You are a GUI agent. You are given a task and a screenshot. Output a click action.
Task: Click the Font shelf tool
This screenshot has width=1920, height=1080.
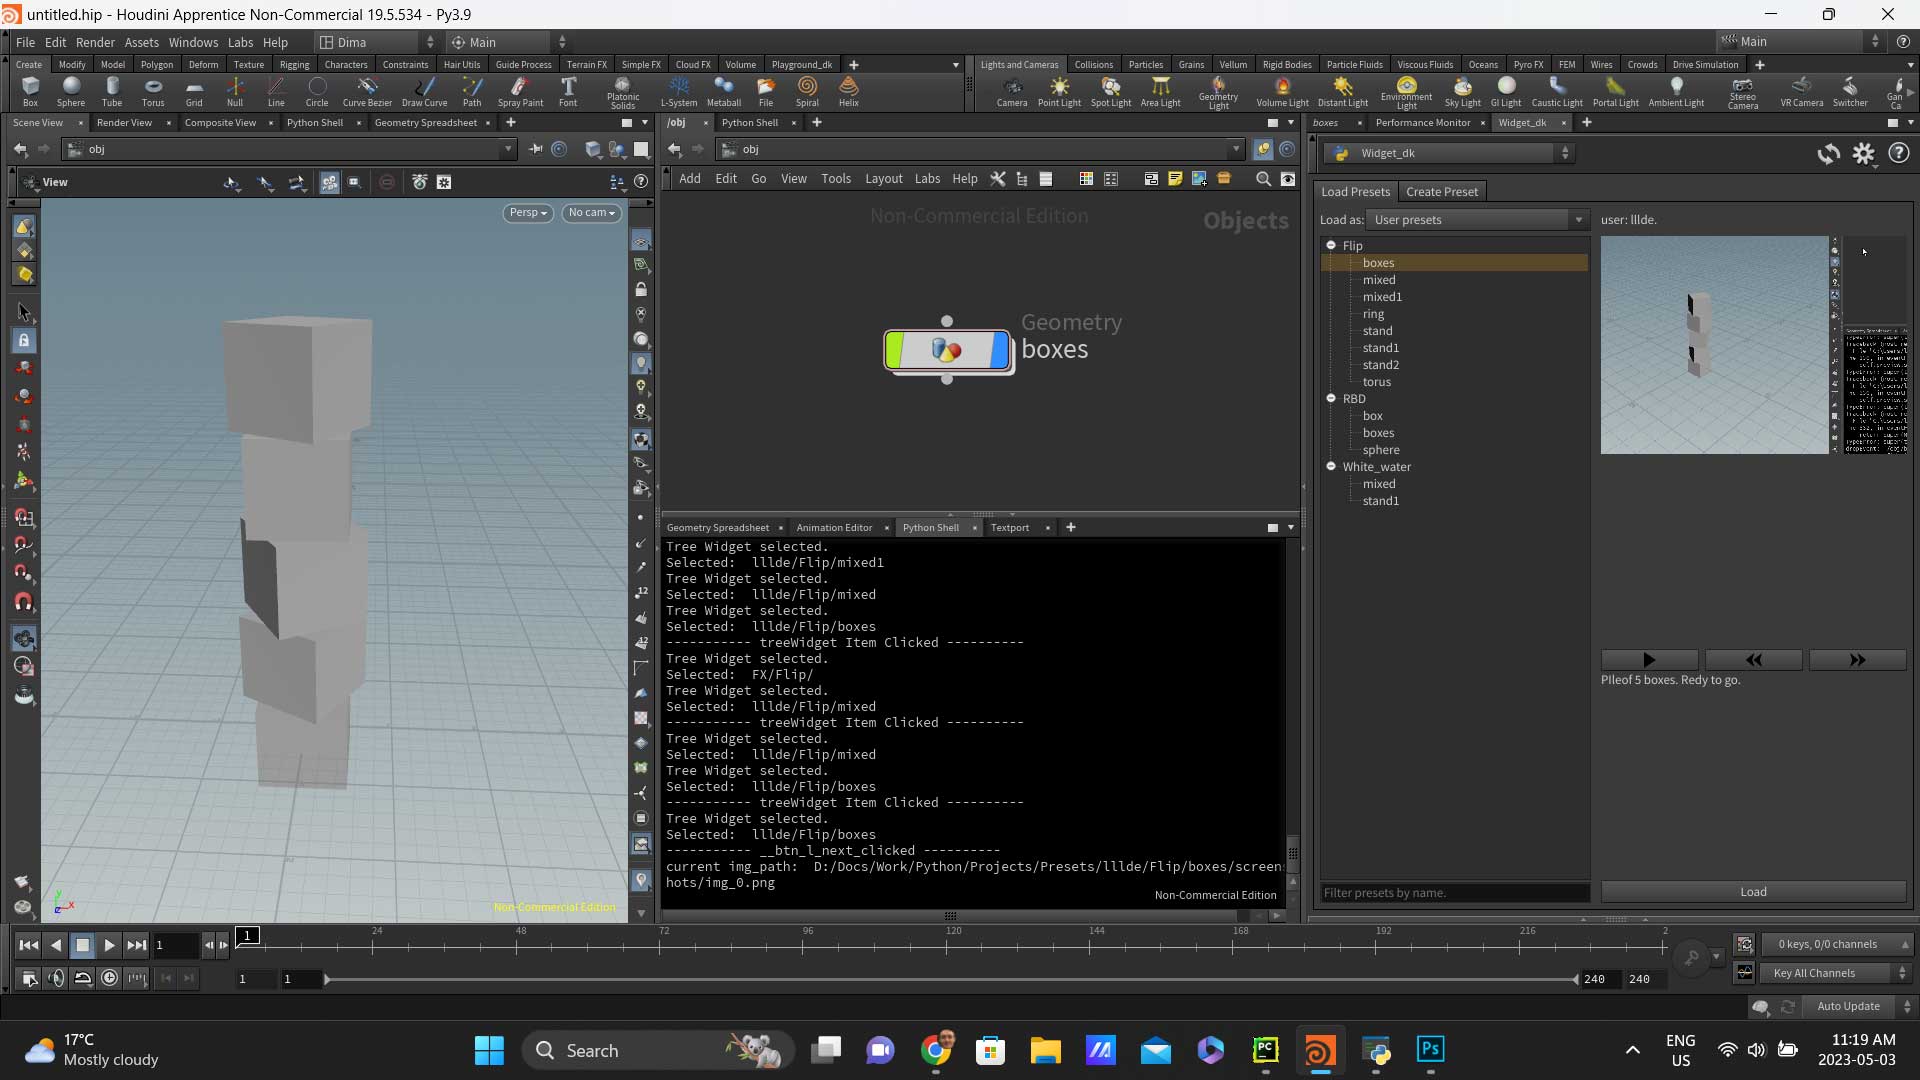coord(567,91)
